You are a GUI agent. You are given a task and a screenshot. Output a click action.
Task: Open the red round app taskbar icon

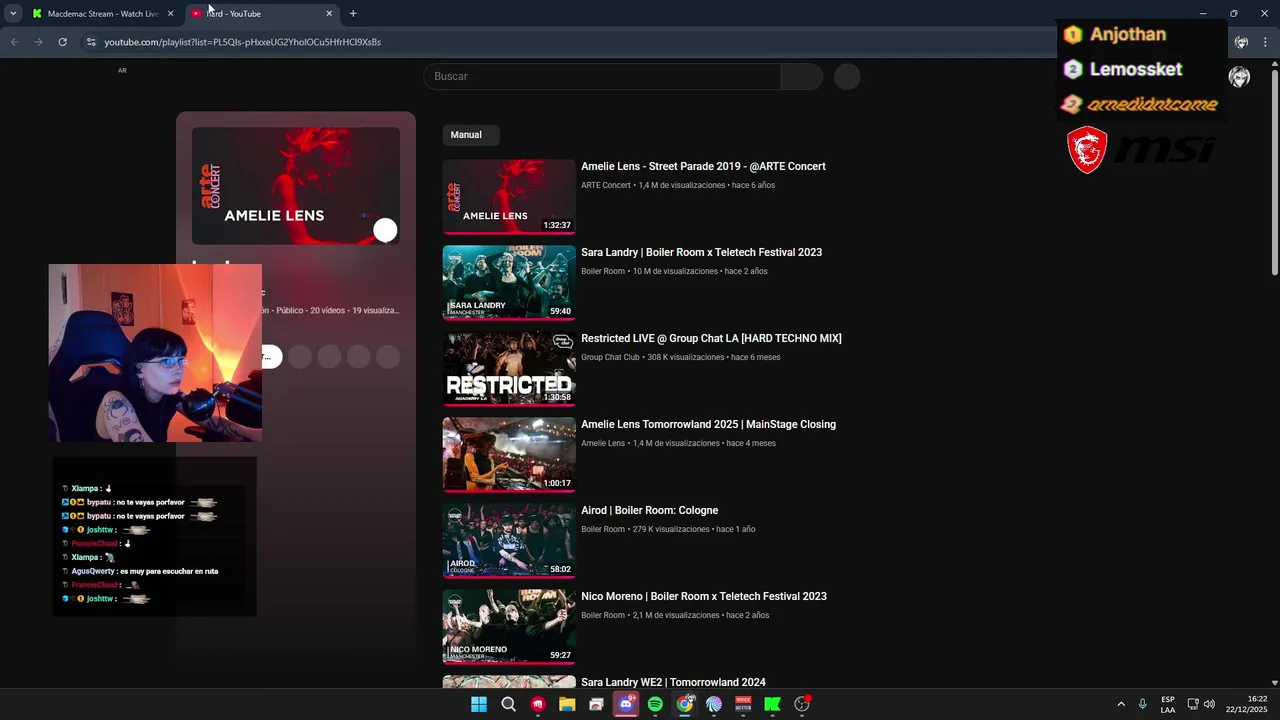point(538,704)
